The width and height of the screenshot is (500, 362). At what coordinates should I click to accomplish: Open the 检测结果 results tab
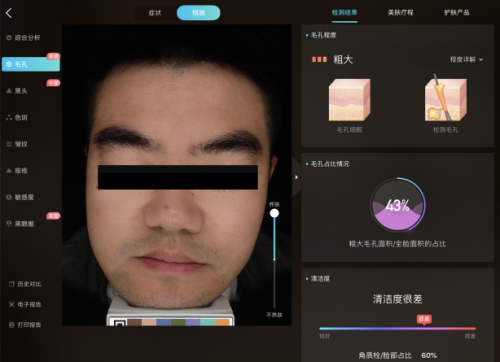345,13
